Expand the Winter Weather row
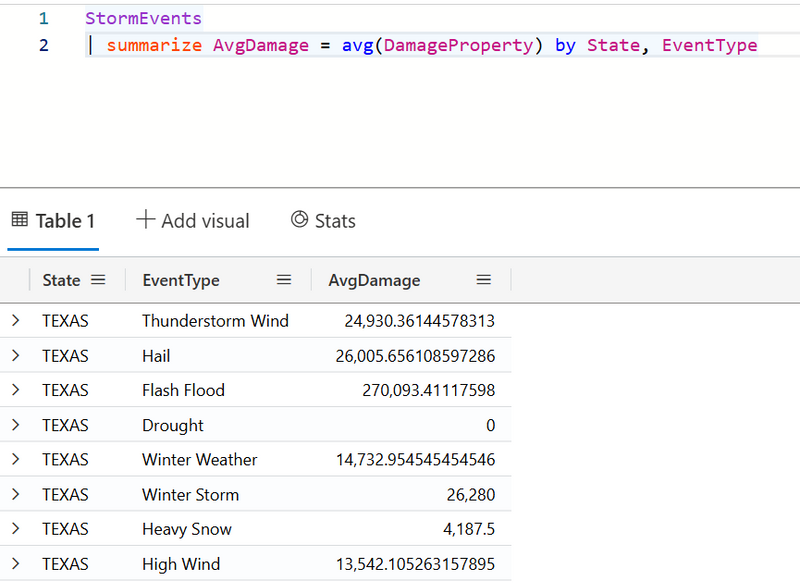Screen dimensions: 800x583 [16, 460]
